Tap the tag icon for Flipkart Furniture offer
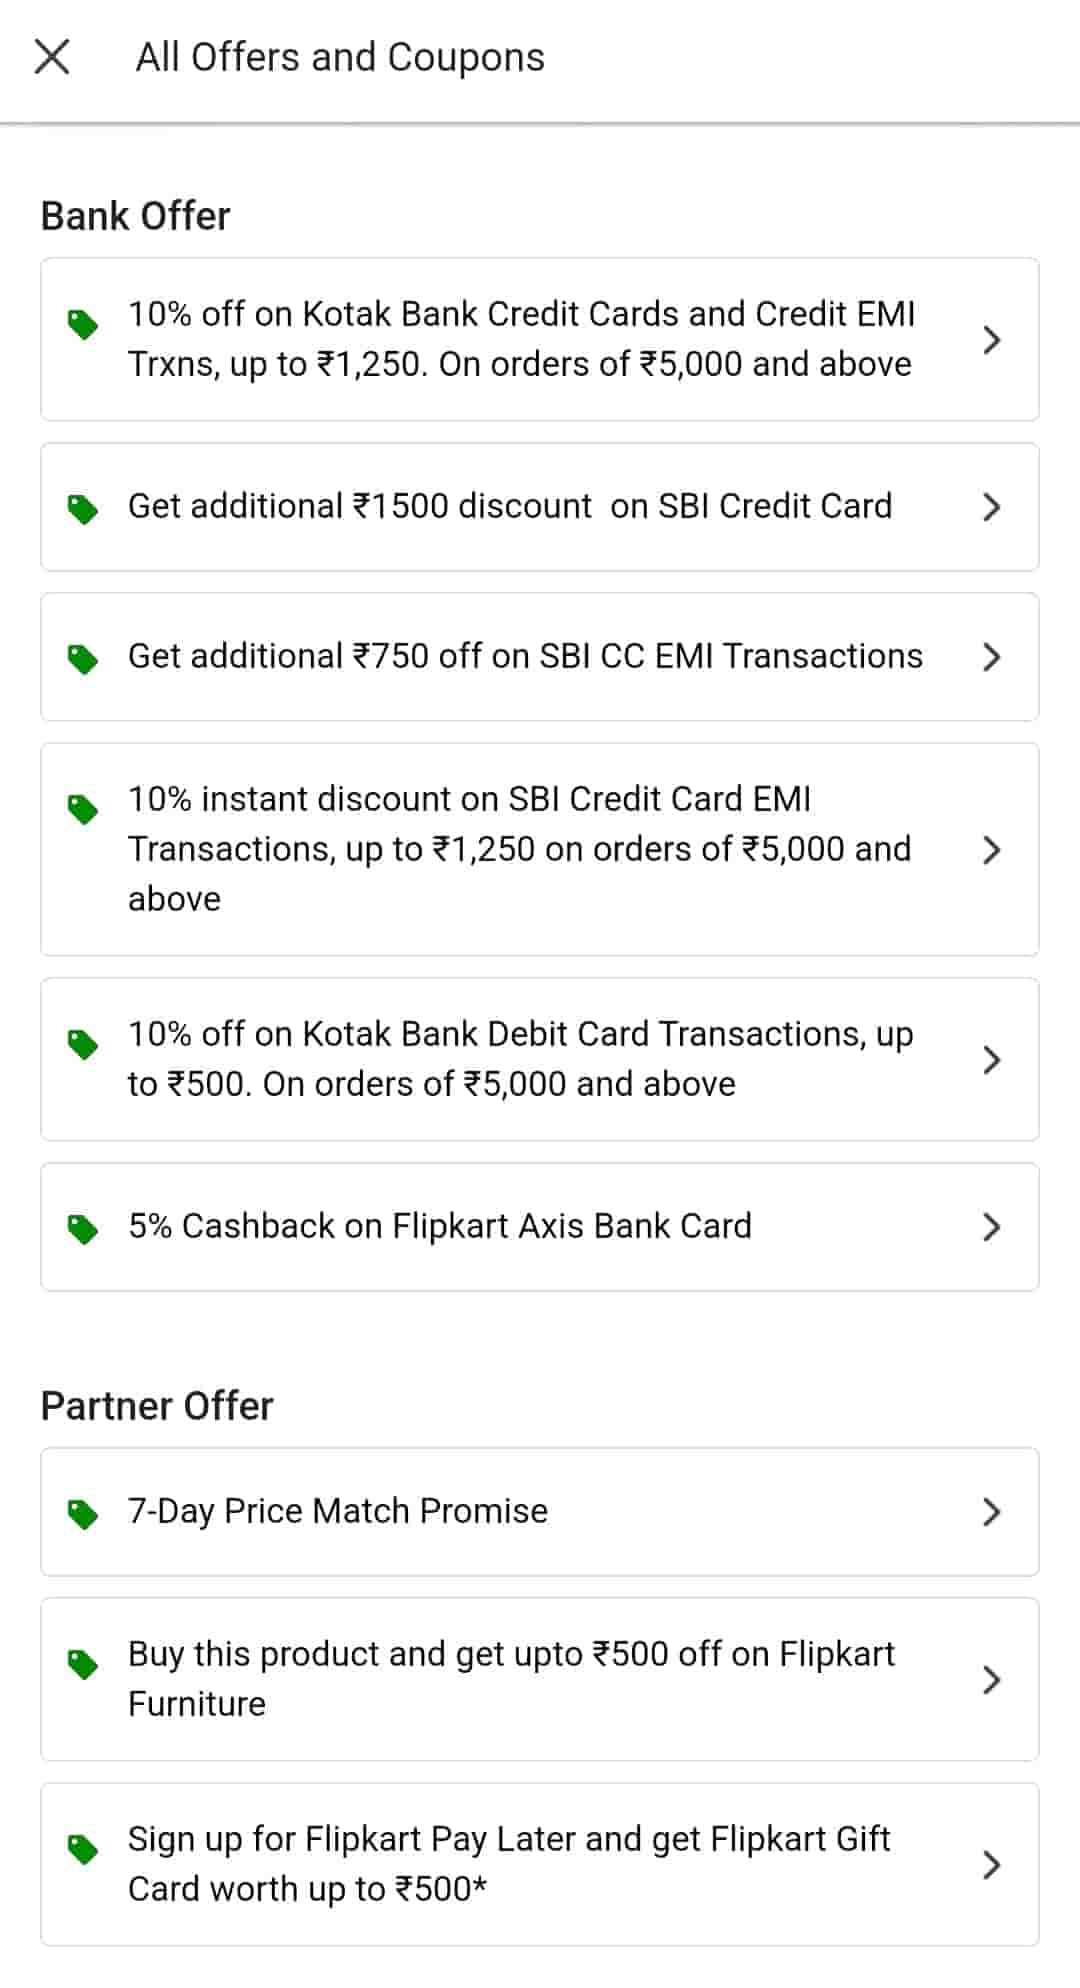The height and width of the screenshot is (1988, 1080). pos(83,1664)
